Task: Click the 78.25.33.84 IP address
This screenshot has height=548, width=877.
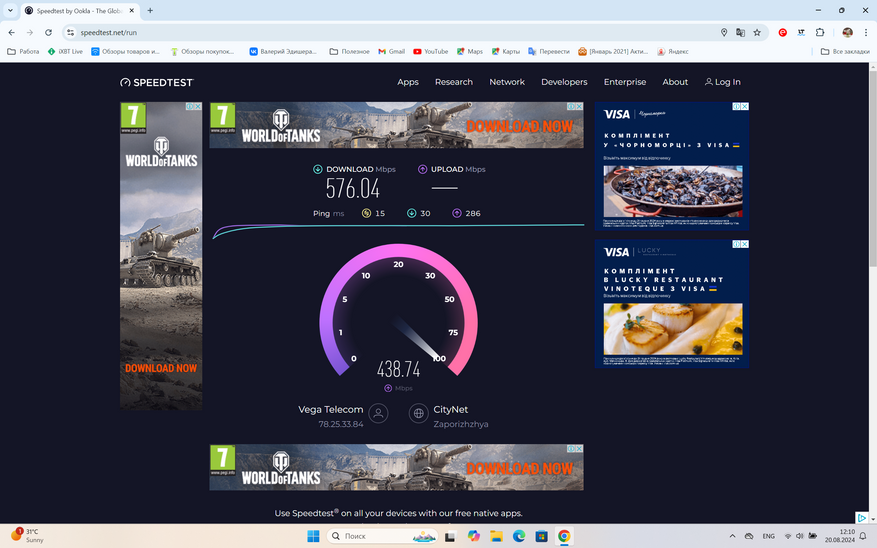Action: click(x=341, y=424)
